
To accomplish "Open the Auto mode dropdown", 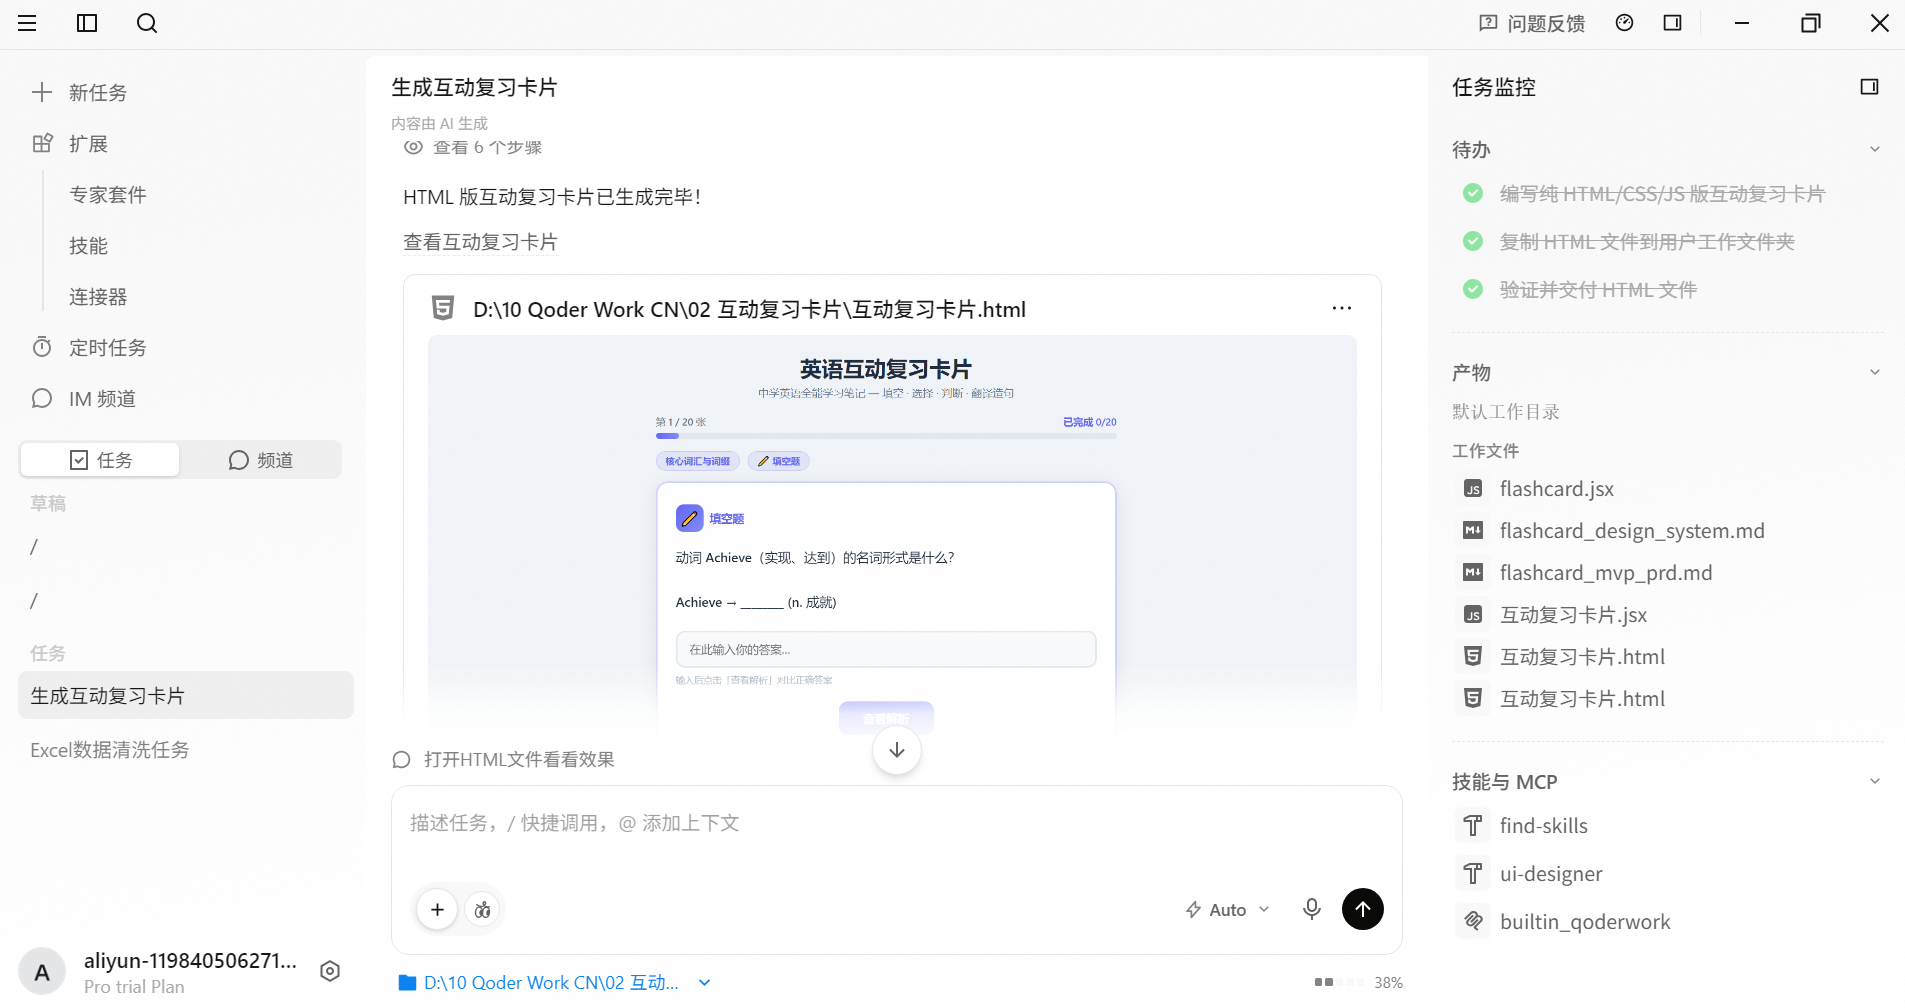I will coord(1227,910).
